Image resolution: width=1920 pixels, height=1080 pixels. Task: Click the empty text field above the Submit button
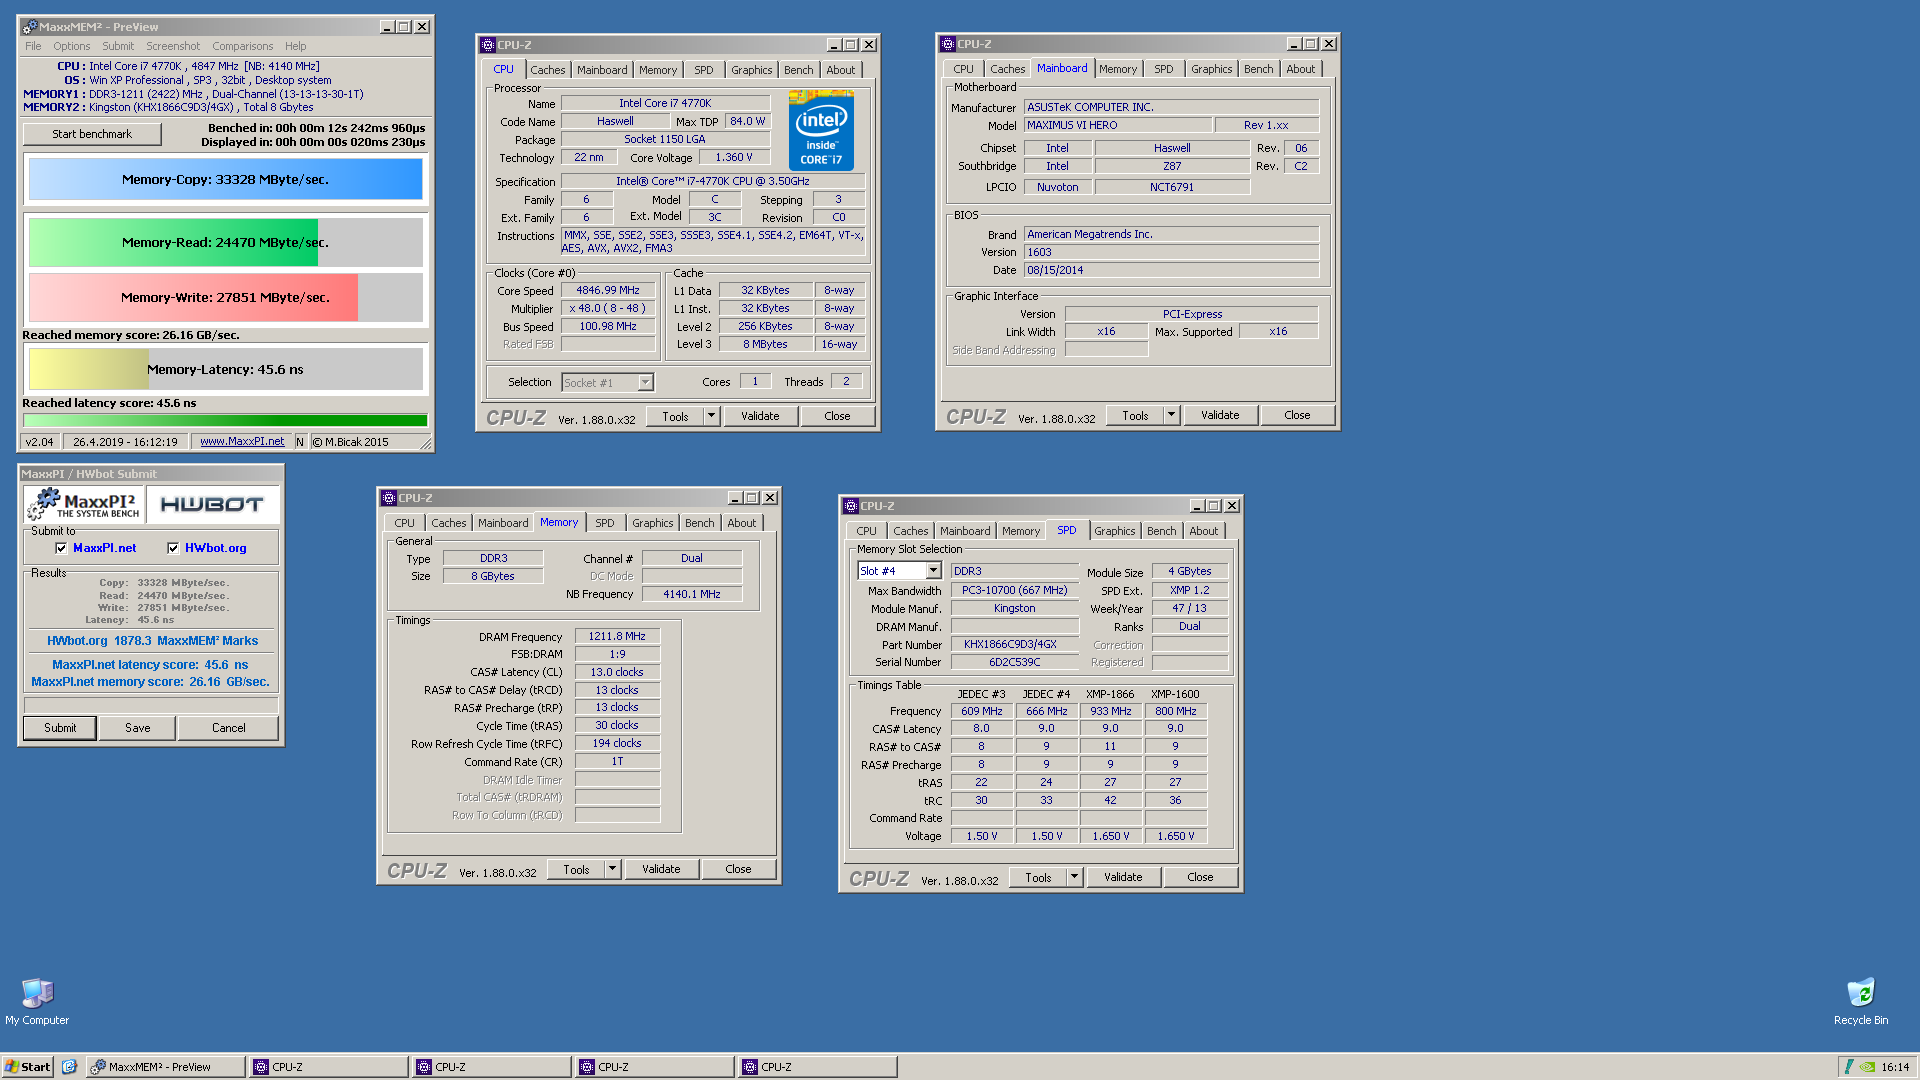pos(151,706)
